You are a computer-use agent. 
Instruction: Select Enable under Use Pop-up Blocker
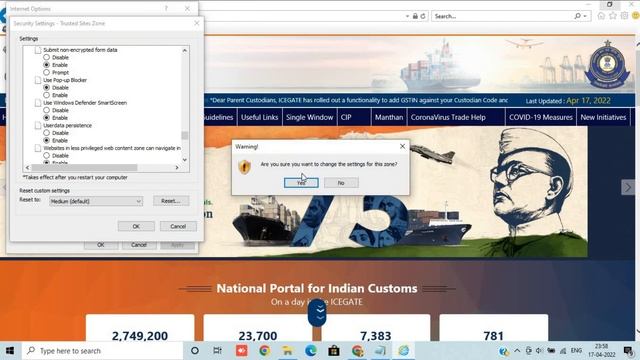click(47, 95)
